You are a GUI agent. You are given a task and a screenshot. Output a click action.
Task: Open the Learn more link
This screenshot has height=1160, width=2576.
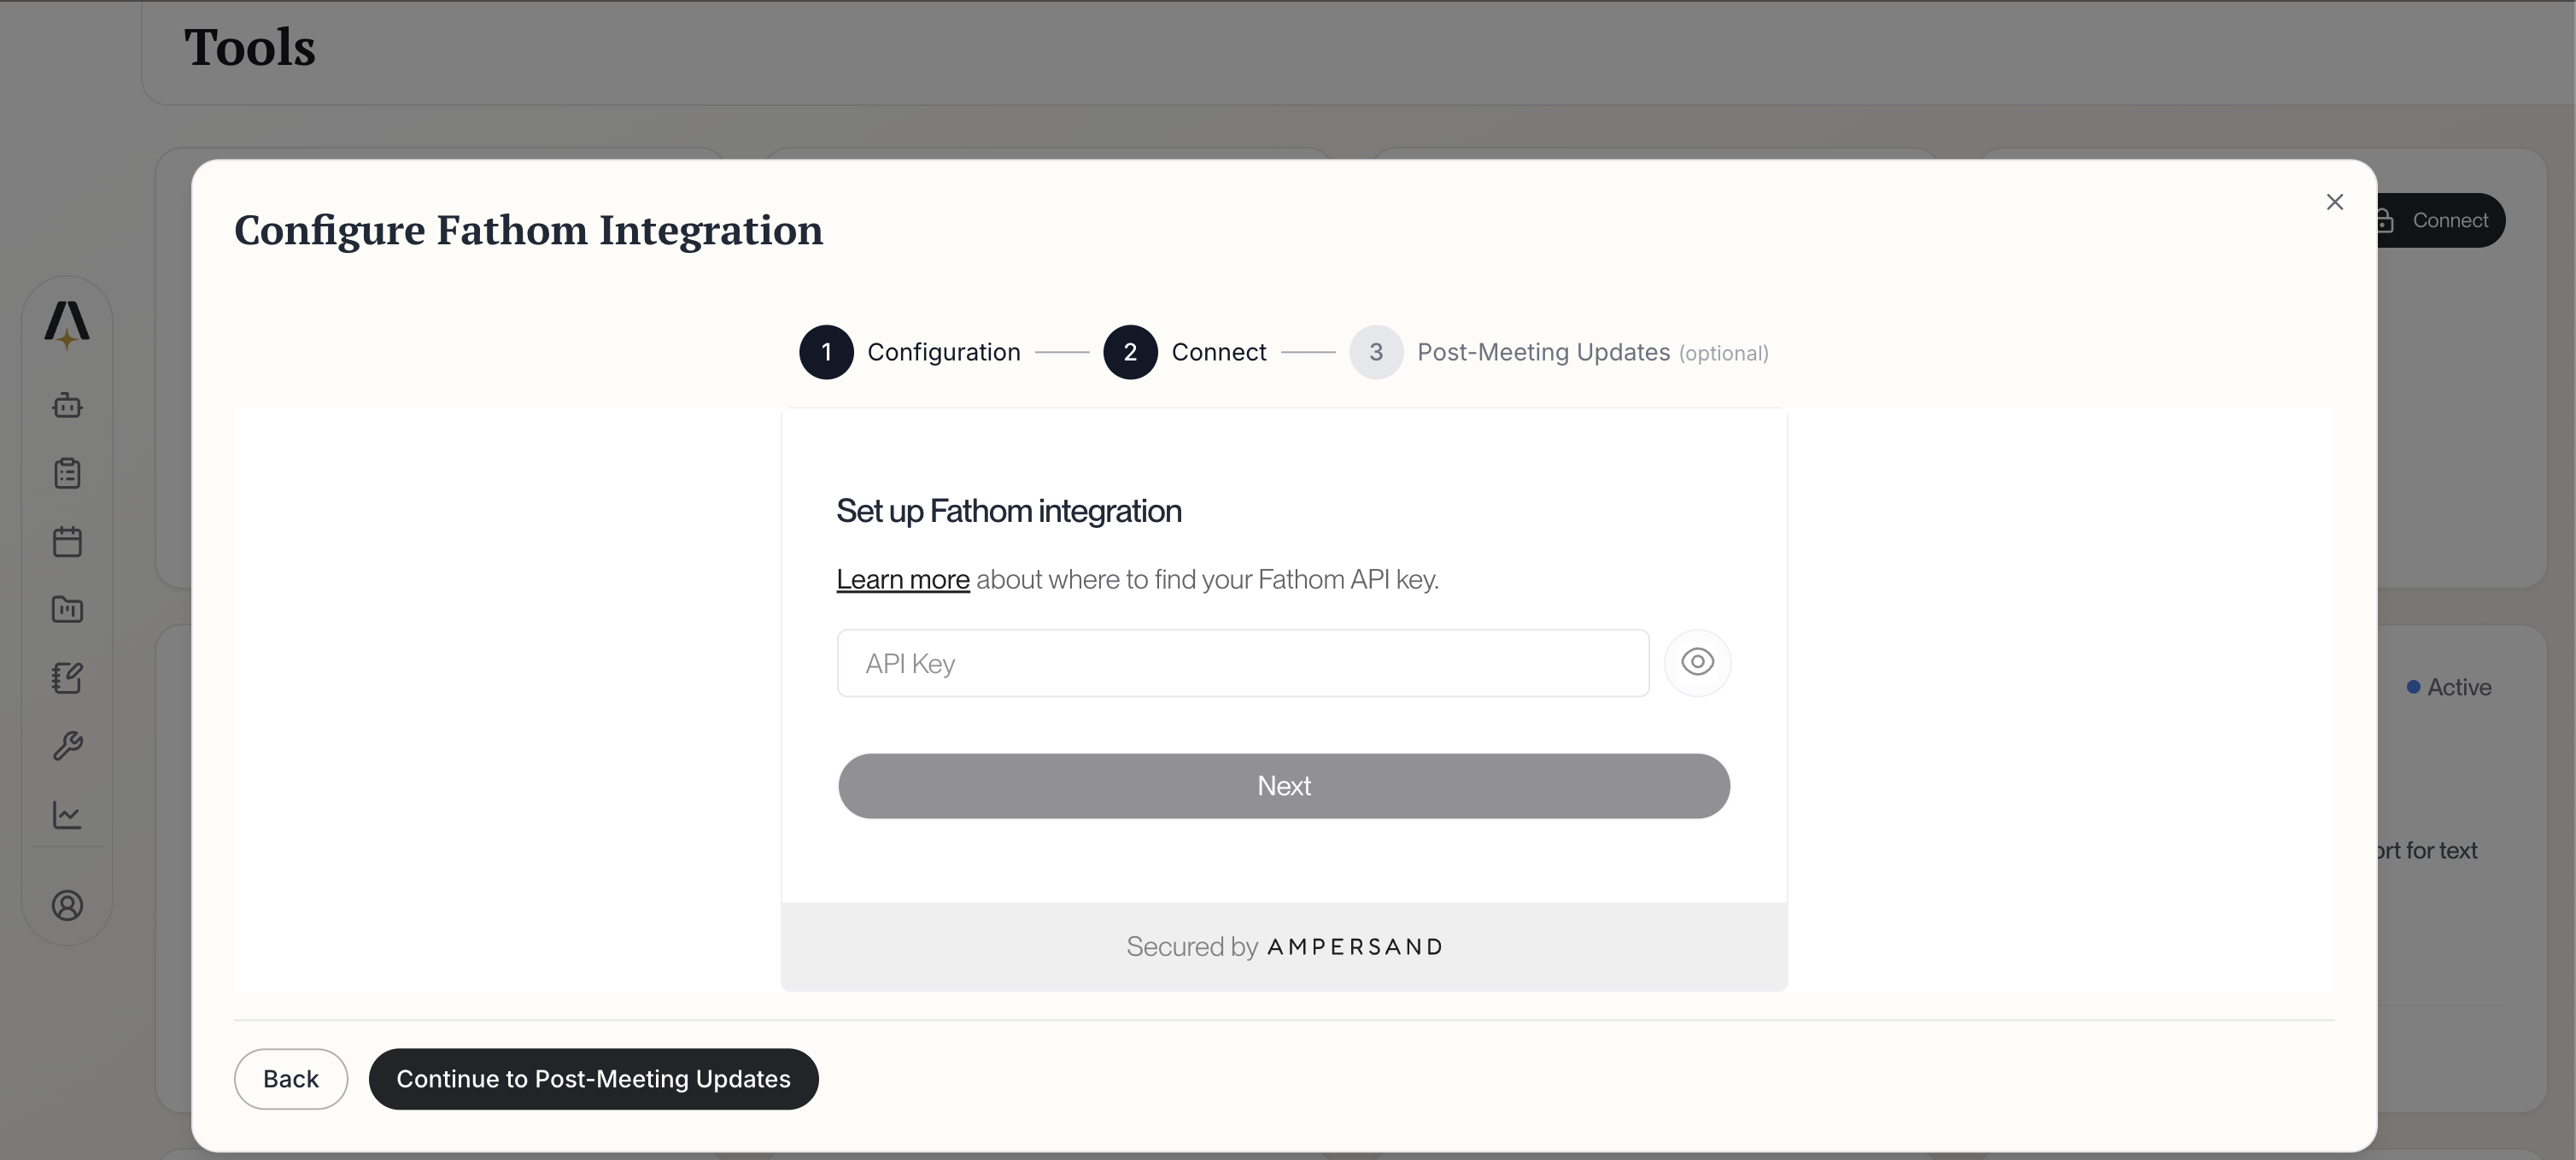(901, 579)
